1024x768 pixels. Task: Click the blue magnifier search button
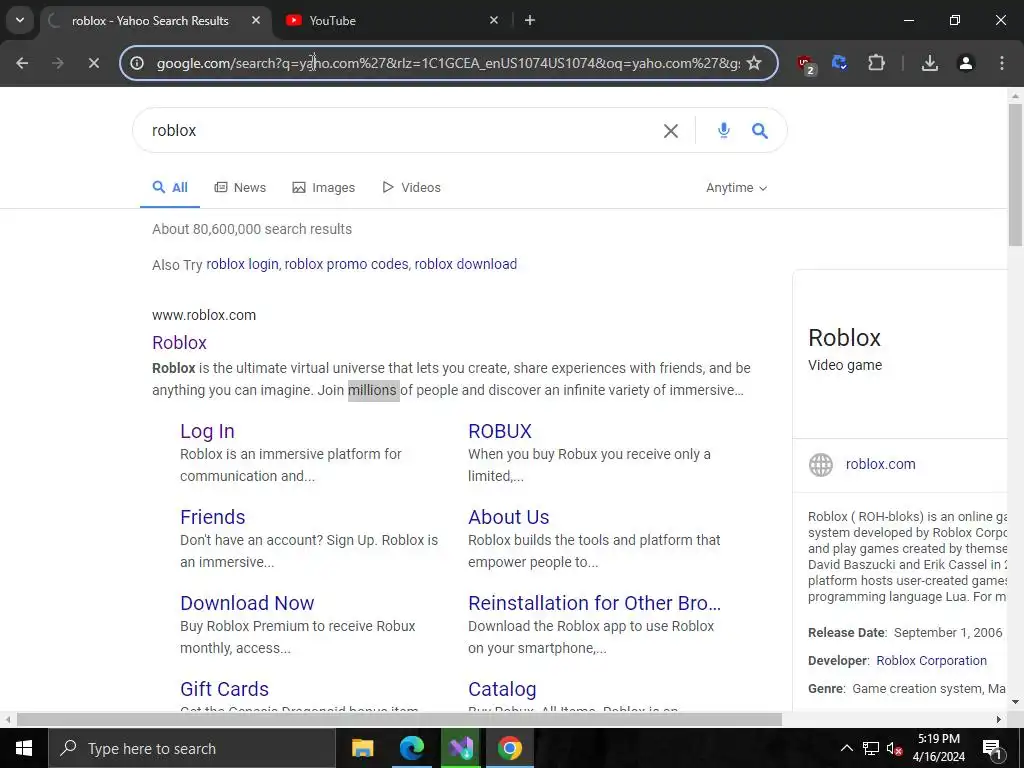click(760, 131)
